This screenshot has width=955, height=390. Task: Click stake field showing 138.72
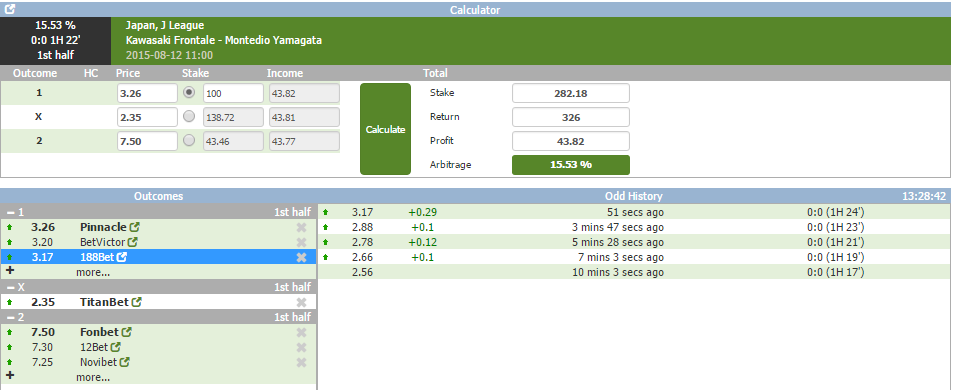(233, 117)
